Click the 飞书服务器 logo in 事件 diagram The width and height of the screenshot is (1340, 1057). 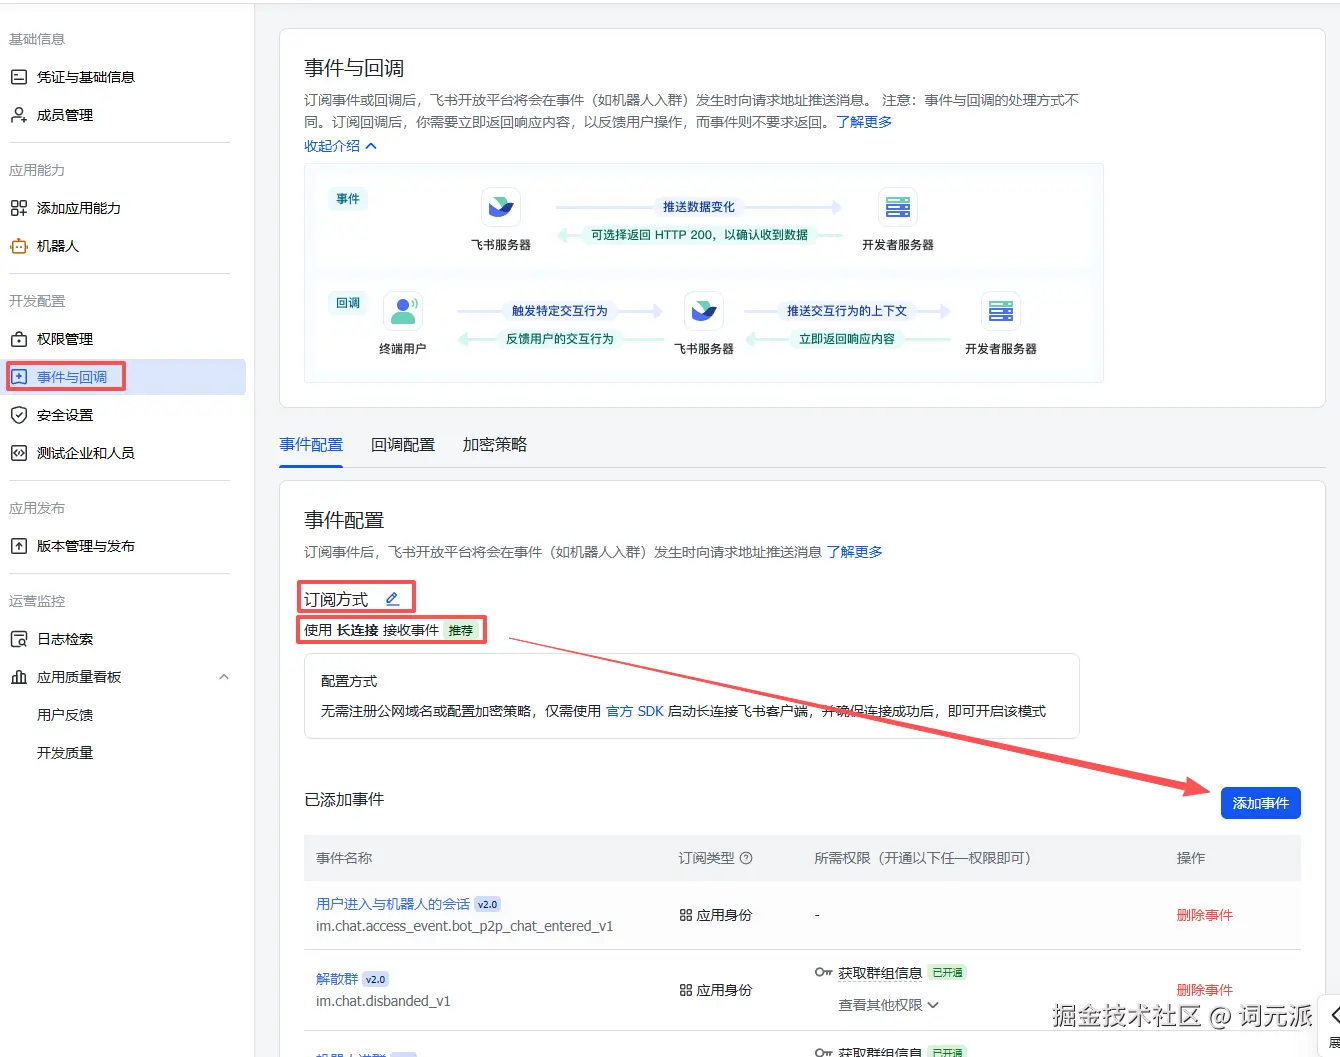(x=500, y=208)
